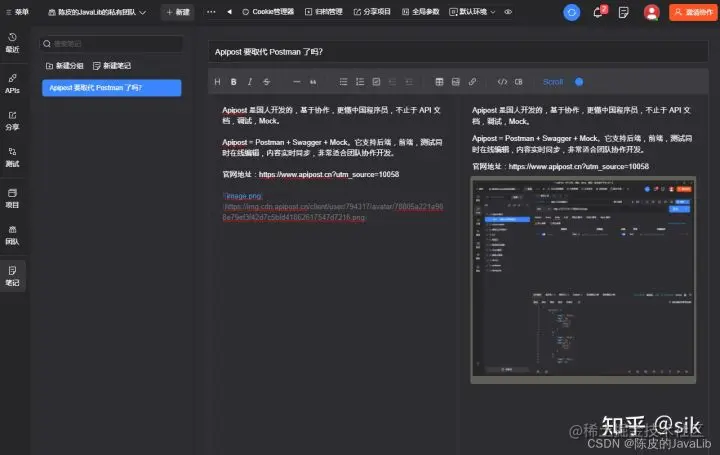The image size is (720, 455).
Task: Insert a horizontal rule line
Action: pyautogui.click(x=297, y=82)
